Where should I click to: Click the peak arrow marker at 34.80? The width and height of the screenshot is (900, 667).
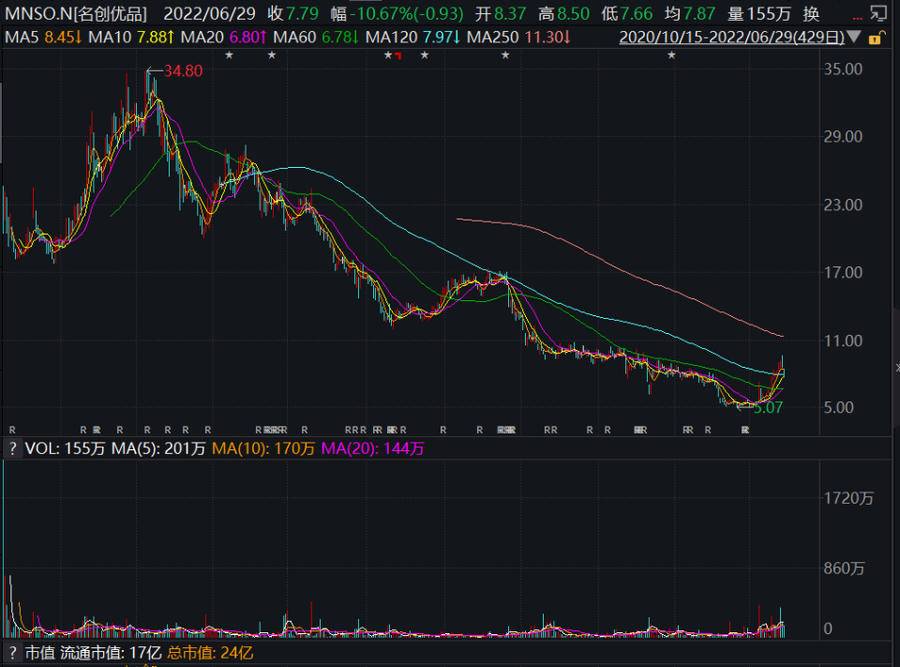point(153,71)
